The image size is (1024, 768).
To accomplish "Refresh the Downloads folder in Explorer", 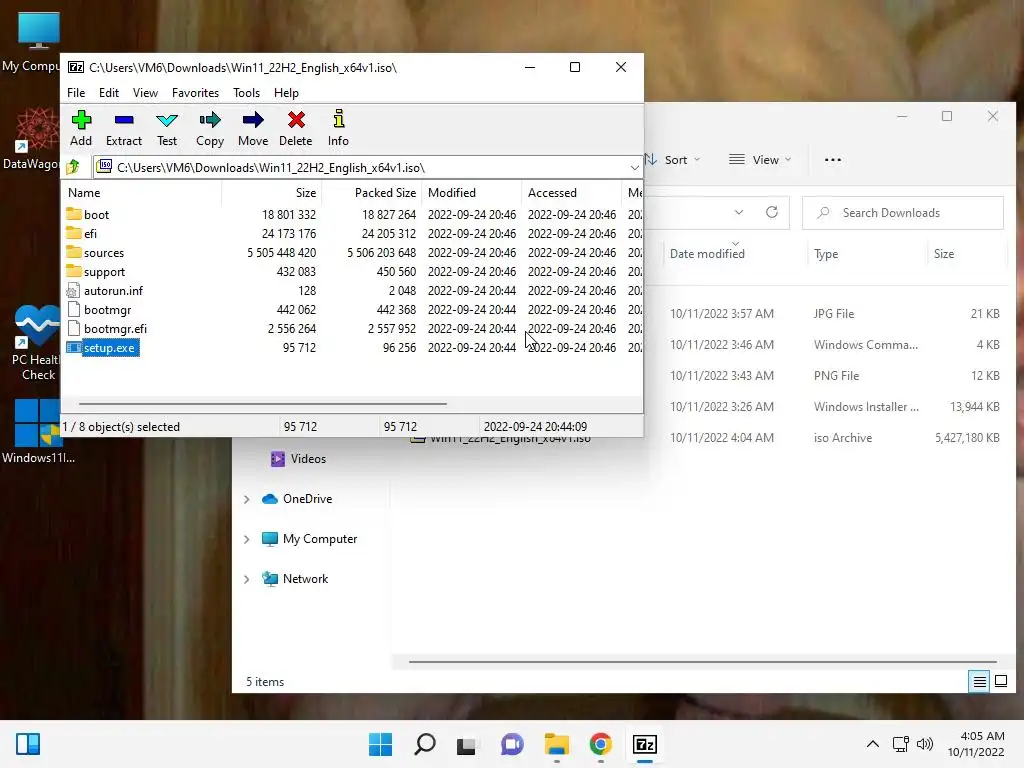I will [x=772, y=212].
